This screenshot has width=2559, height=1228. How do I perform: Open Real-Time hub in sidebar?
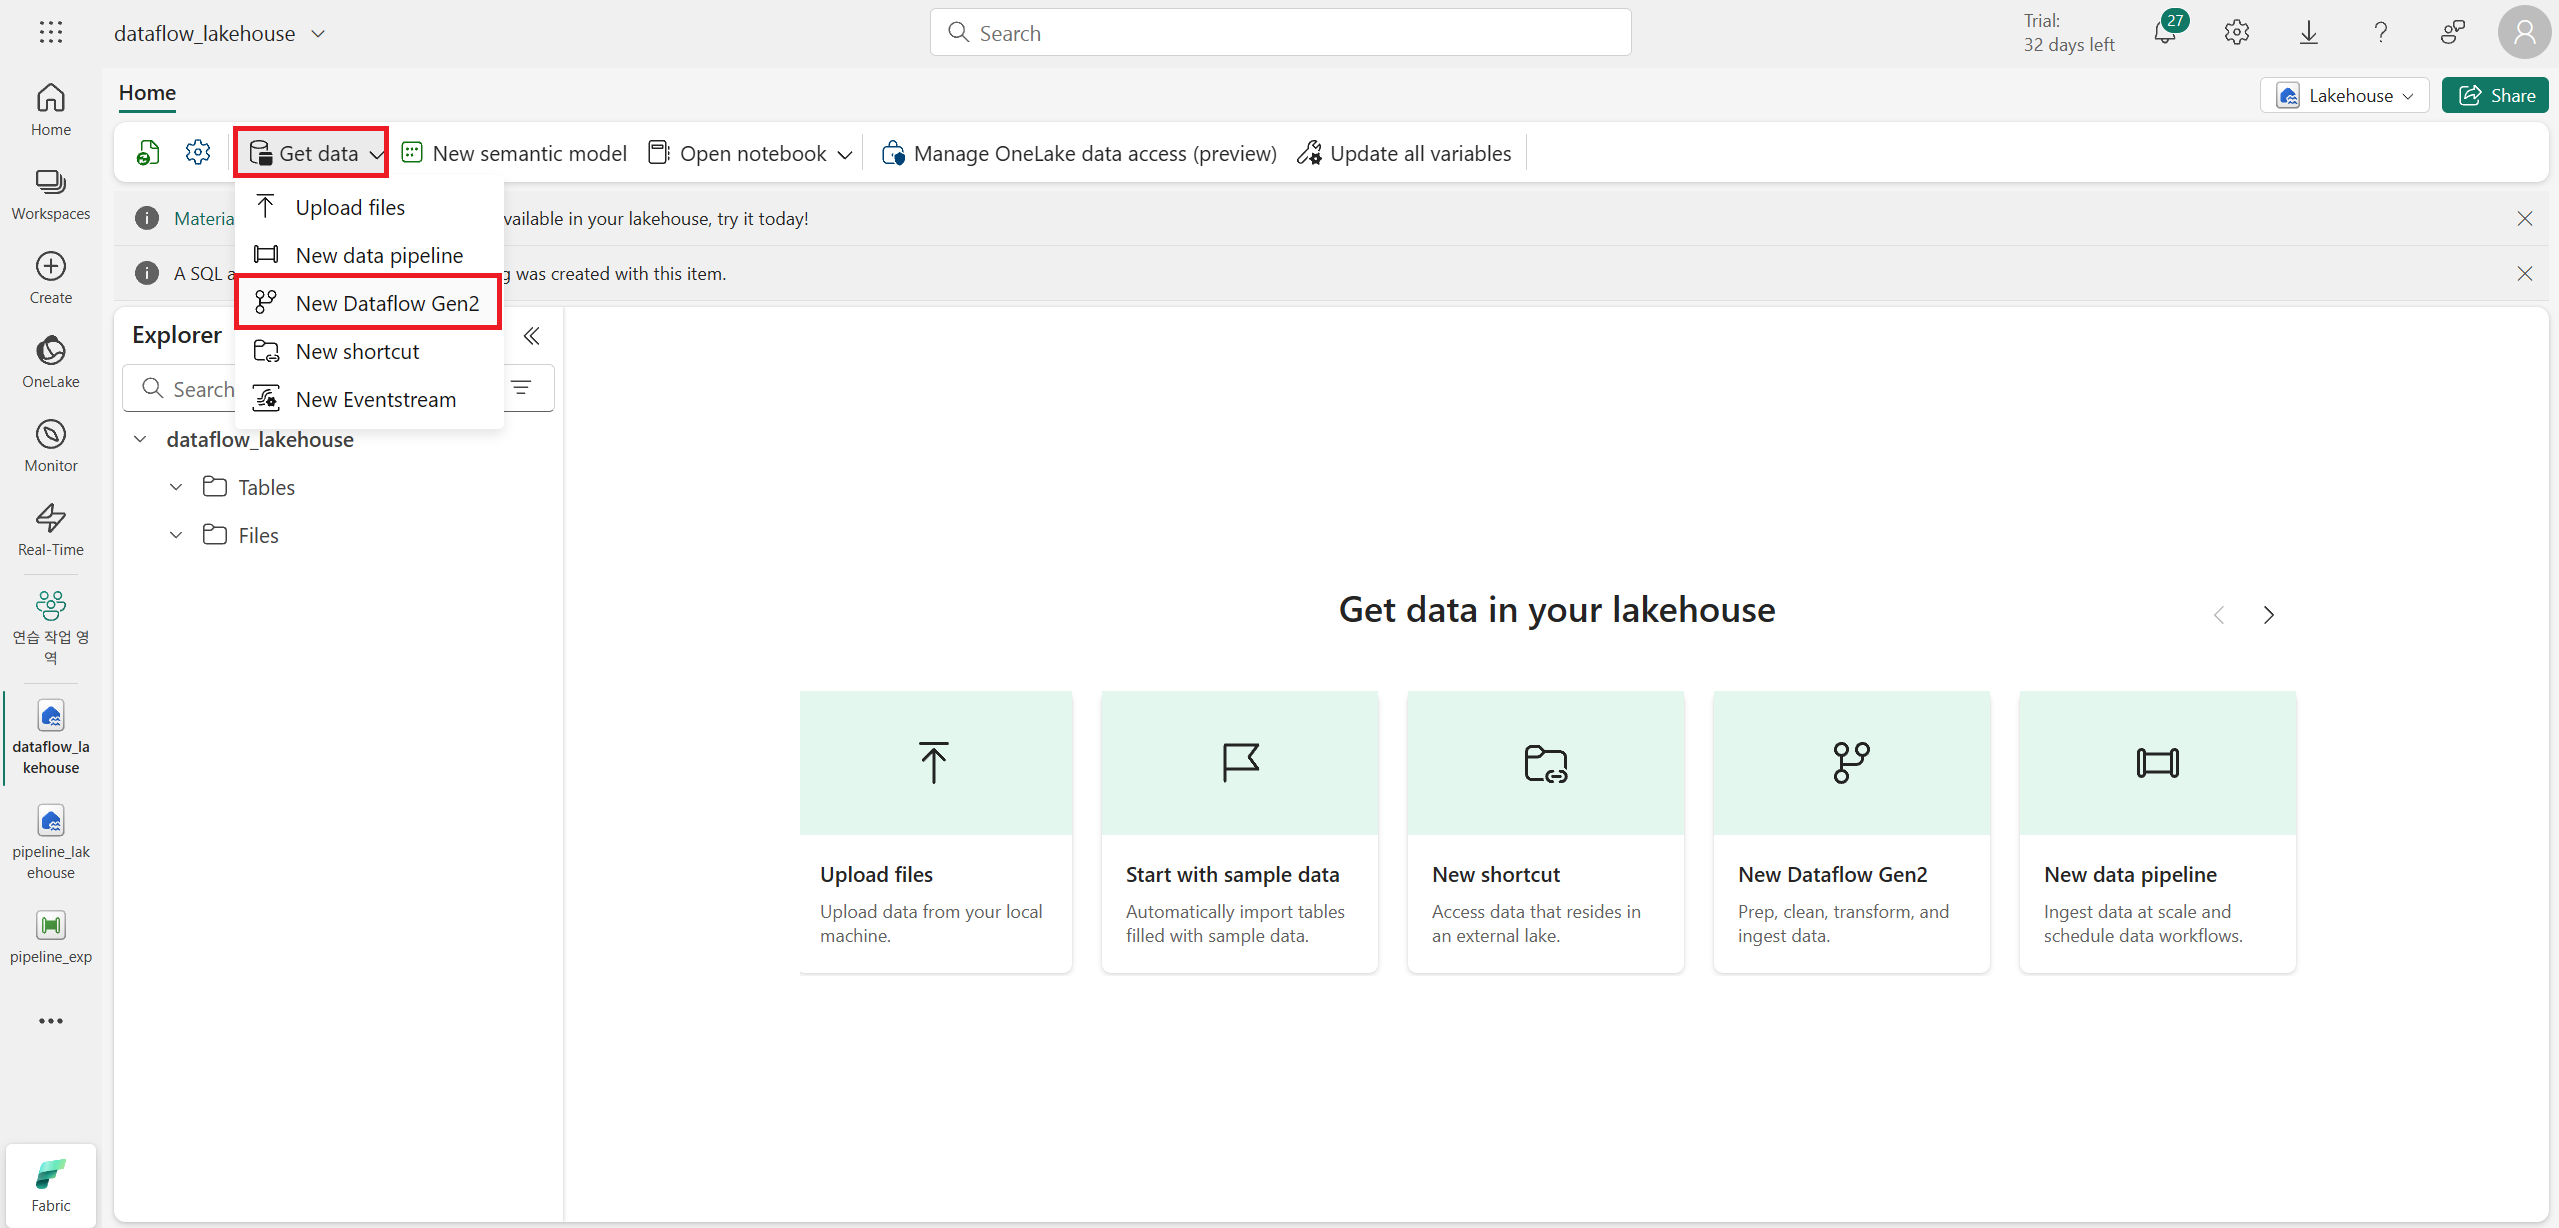50,530
